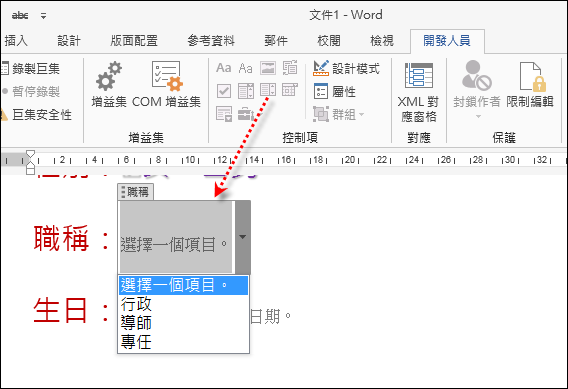Click the 日期 date picker placeholder text
The image size is (568, 389).
[x=271, y=317]
